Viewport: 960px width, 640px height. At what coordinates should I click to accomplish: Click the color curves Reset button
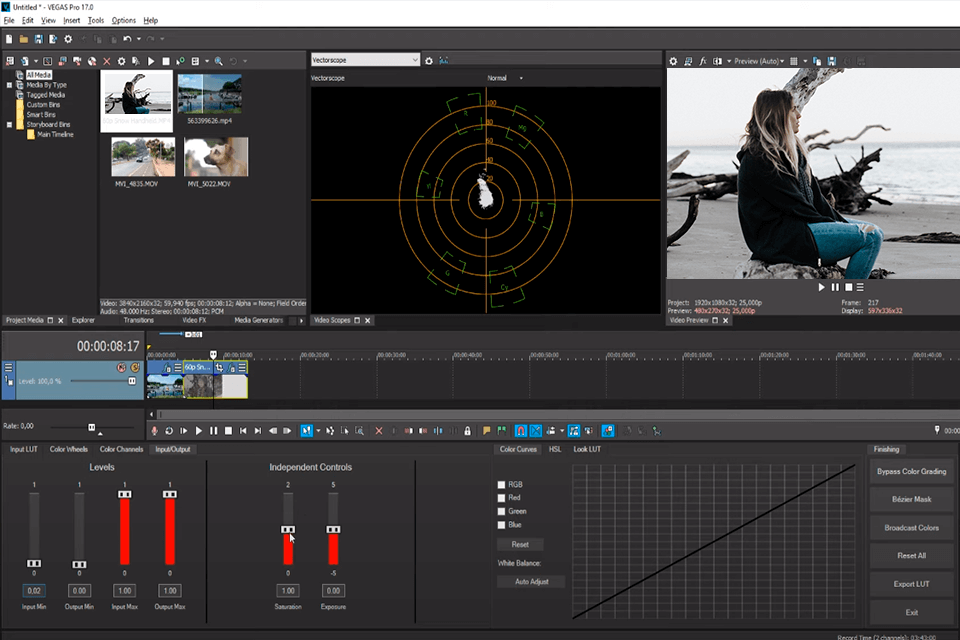pos(520,544)
